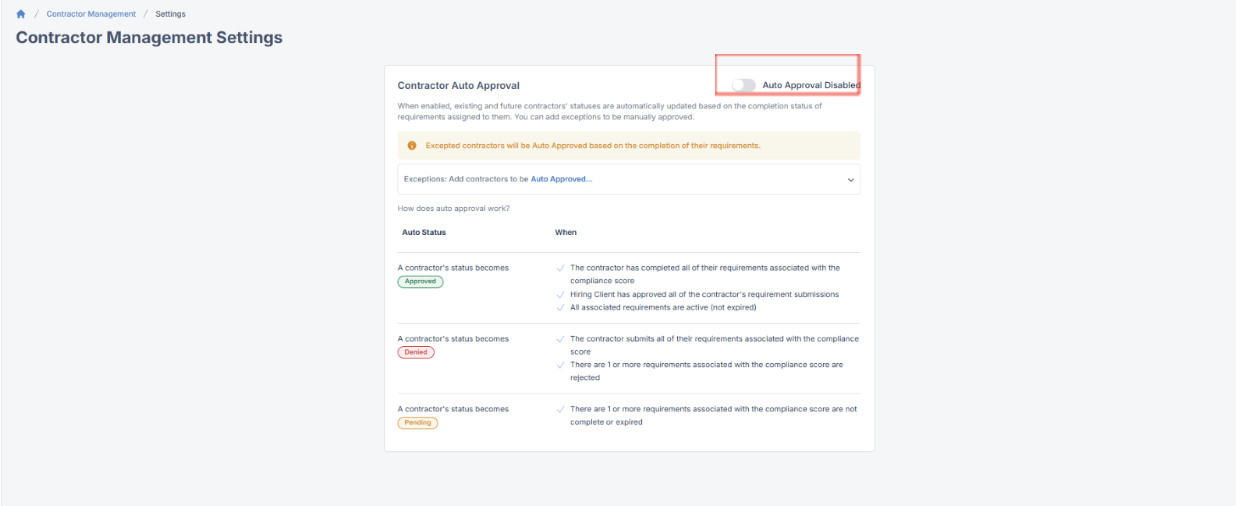Click the Contractor Auto Approval heading
The image size is (1236, 506).
coord(459,86)
